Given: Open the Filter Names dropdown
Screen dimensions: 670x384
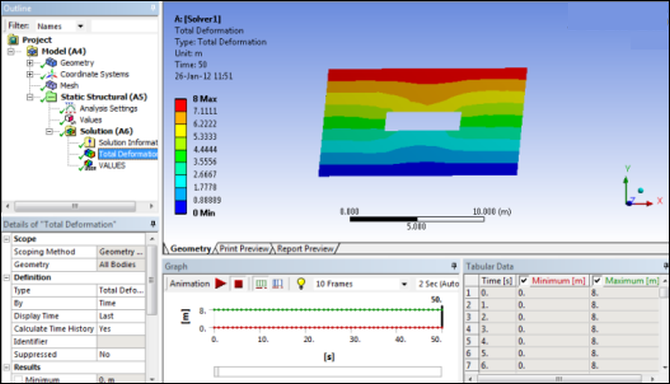Looking at the screenshot, I should point(80,26).
